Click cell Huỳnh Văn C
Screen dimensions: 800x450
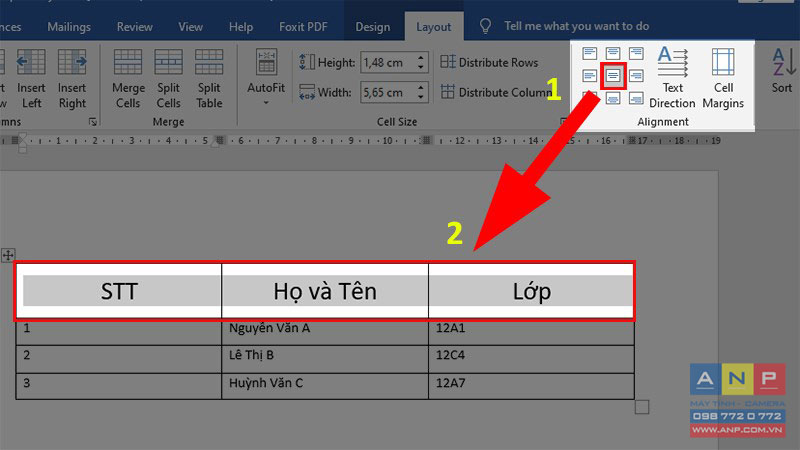point(325,386)
